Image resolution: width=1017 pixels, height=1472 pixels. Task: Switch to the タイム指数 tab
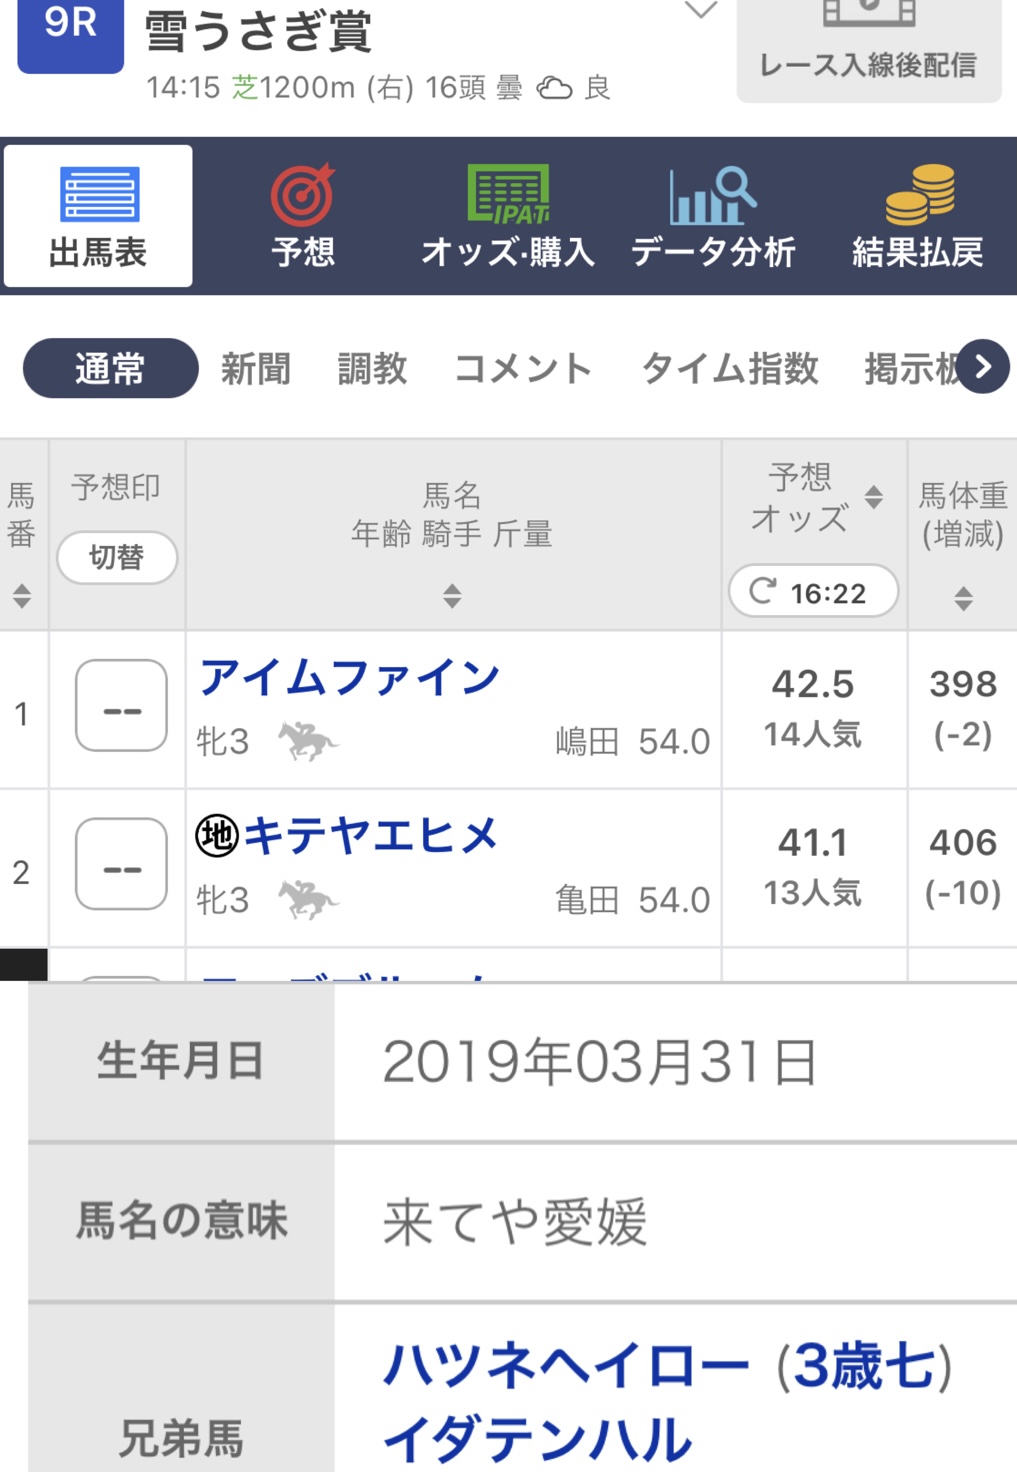[730, 369]
